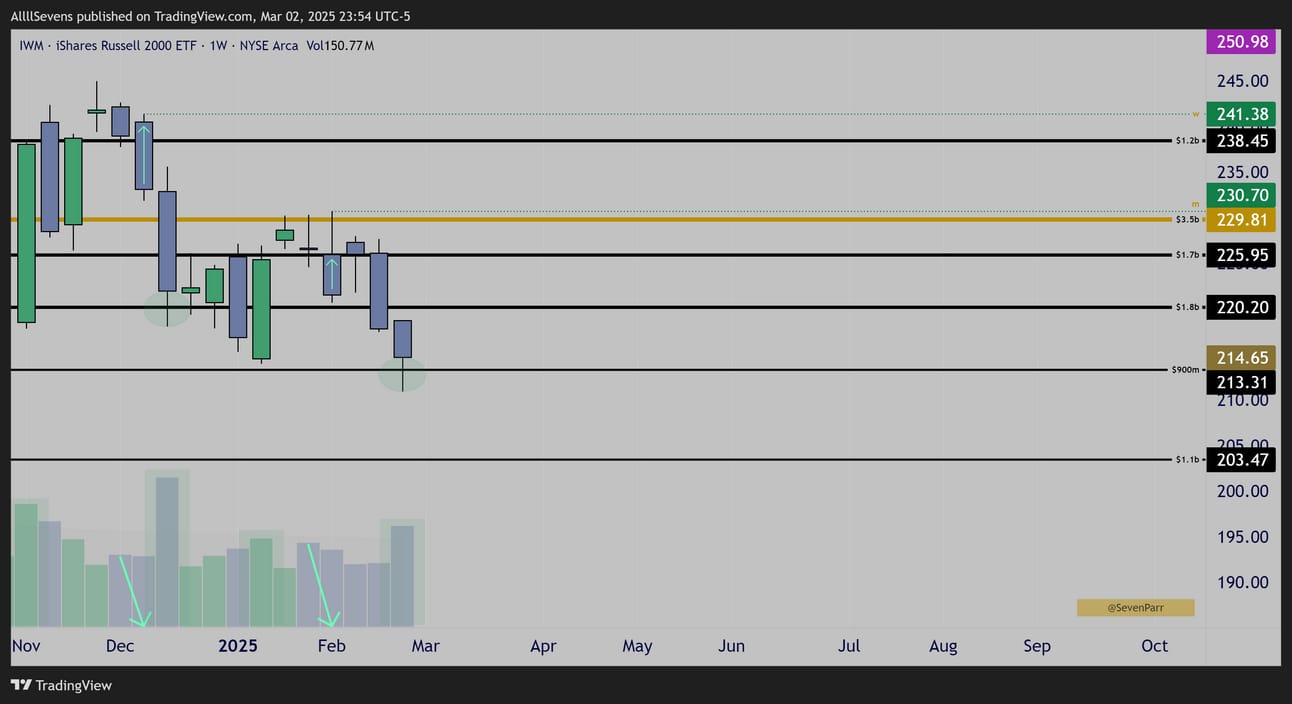The image size is (1292, 704).
Task: Click the 214.65 current price label
Action: [1241, 357]
